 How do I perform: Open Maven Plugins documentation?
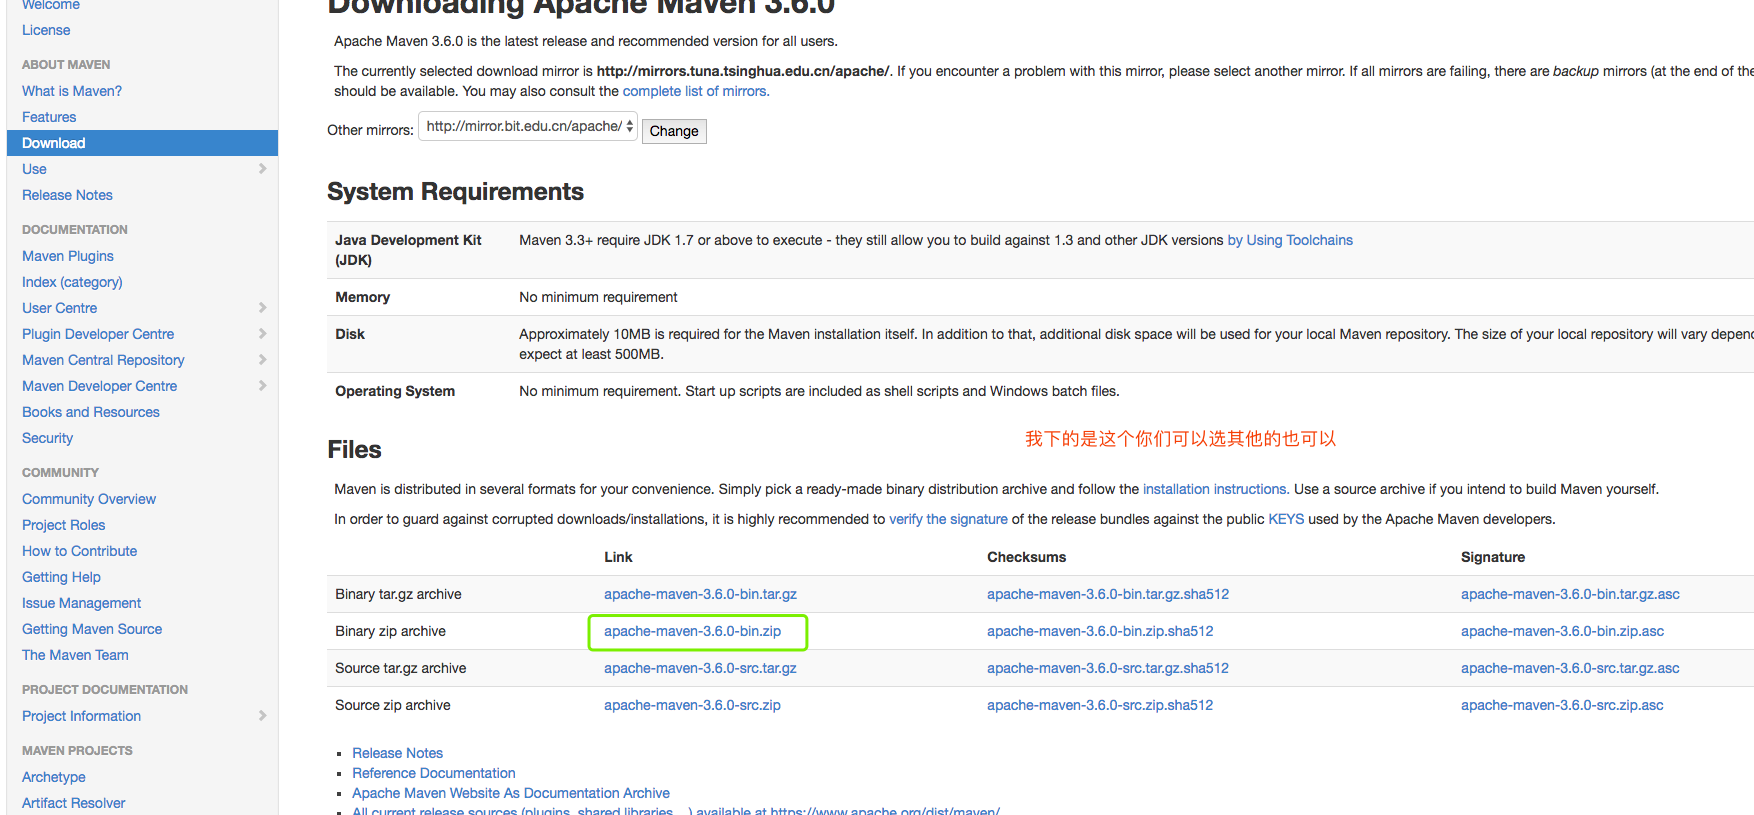[x=68, y=256]
